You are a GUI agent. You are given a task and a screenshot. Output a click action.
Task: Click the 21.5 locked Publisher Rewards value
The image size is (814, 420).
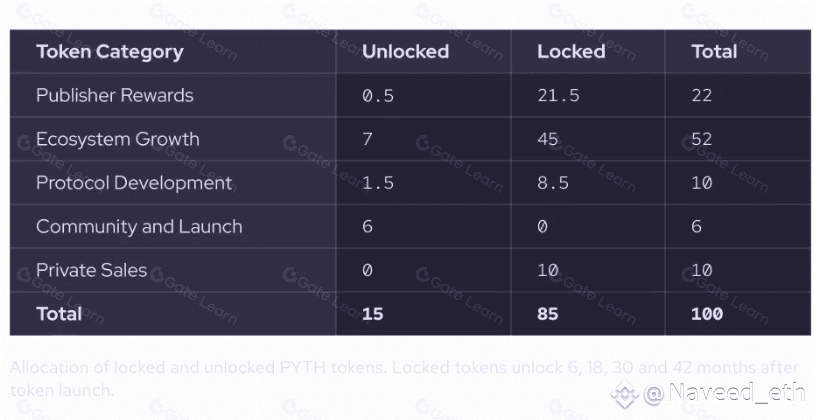[x=558, y=96]
